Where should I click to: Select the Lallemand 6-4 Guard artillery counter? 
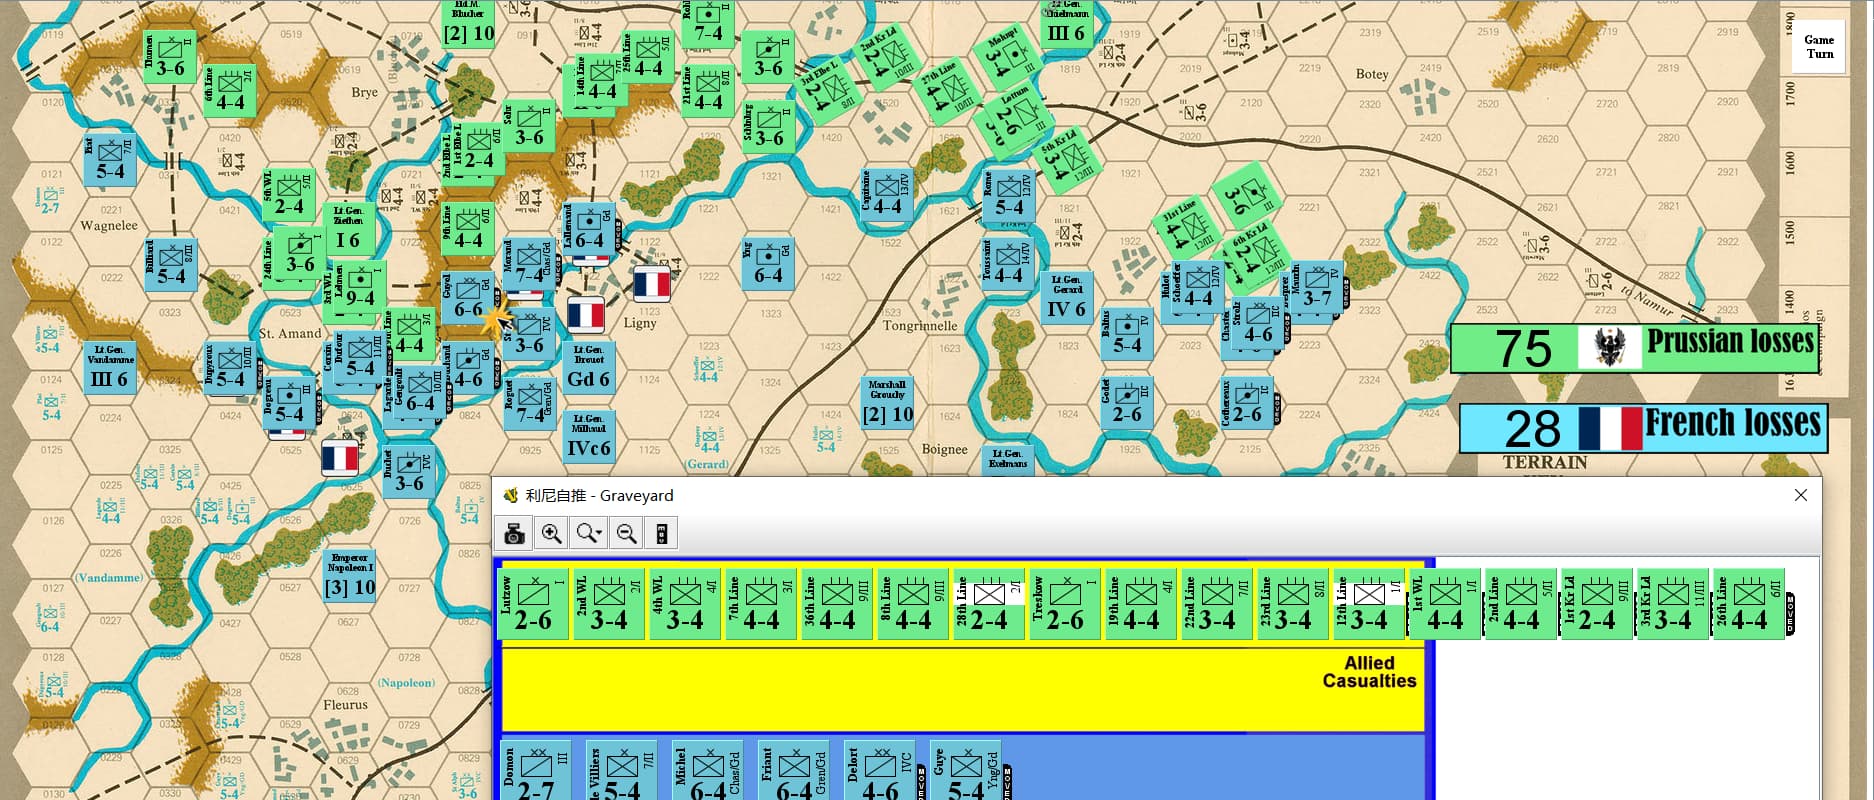589,229
